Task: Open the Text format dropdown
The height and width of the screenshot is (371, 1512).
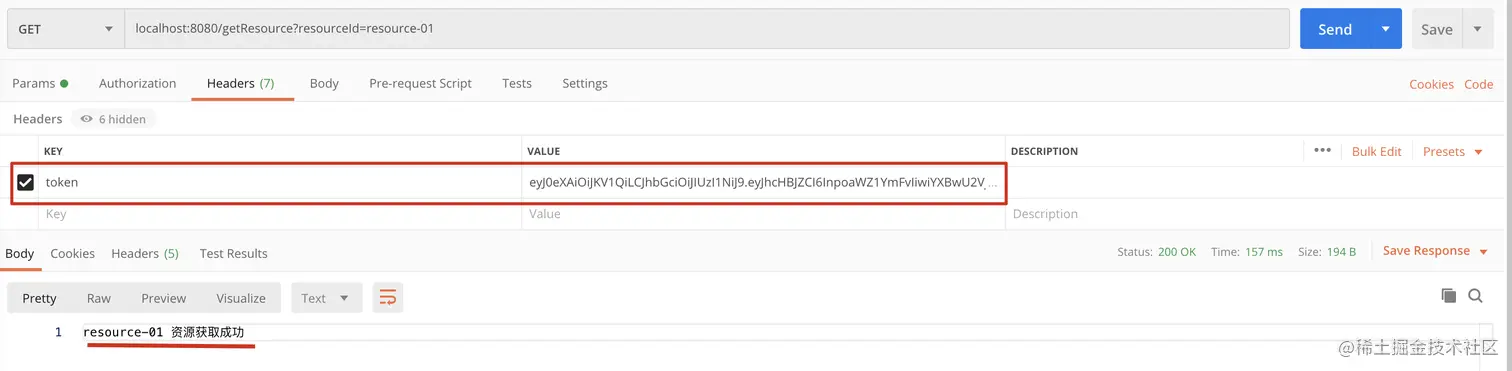Action: click(x=325, y=298)
